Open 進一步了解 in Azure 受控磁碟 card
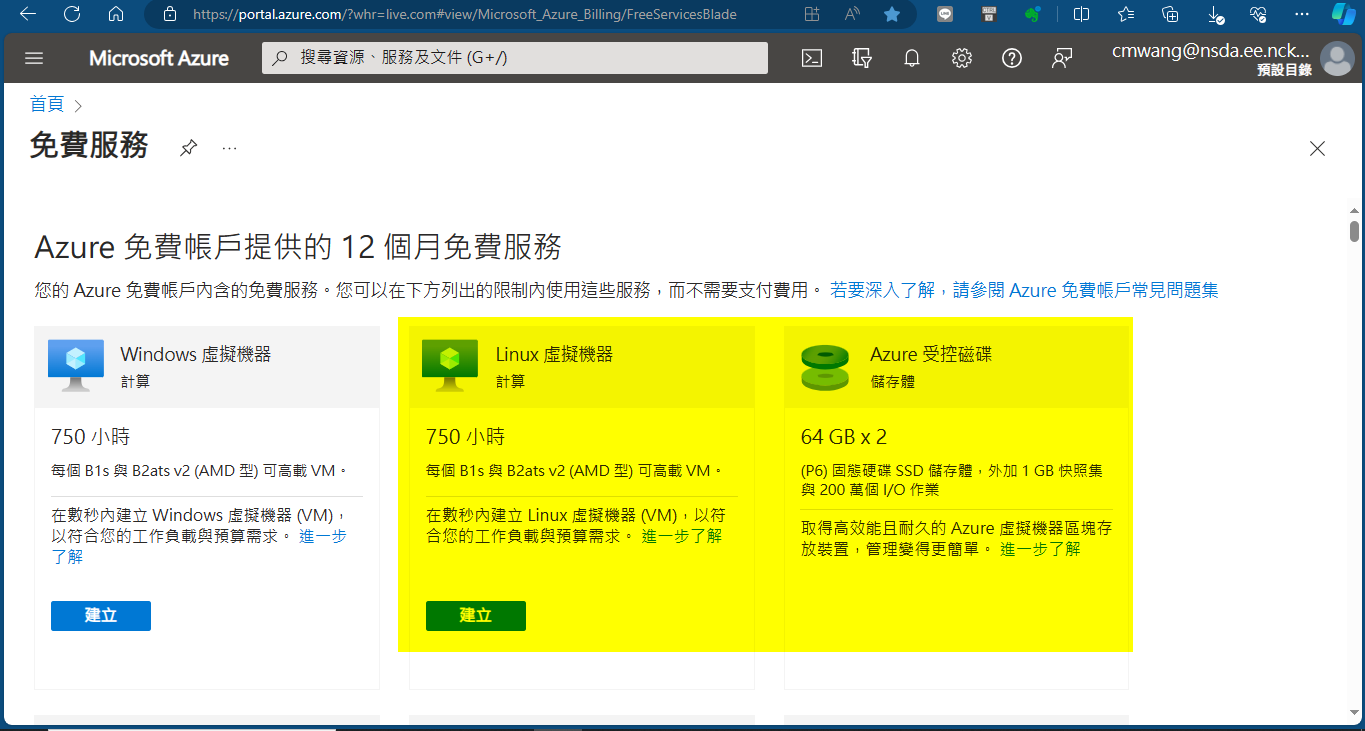Screen dimensions: 1365x731 point(1040,549)
